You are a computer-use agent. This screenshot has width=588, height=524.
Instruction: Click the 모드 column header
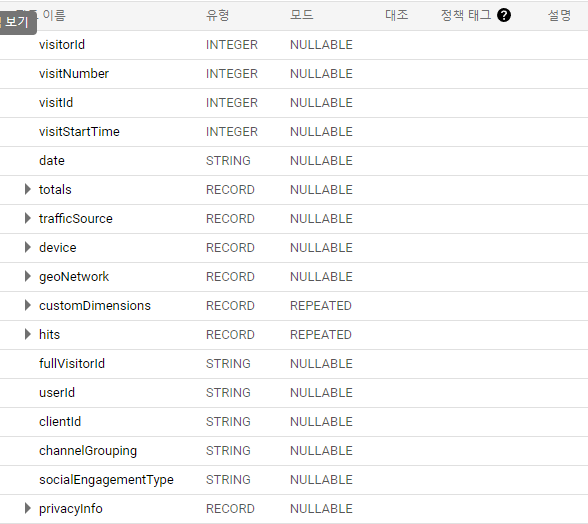(x=302, y=15)
